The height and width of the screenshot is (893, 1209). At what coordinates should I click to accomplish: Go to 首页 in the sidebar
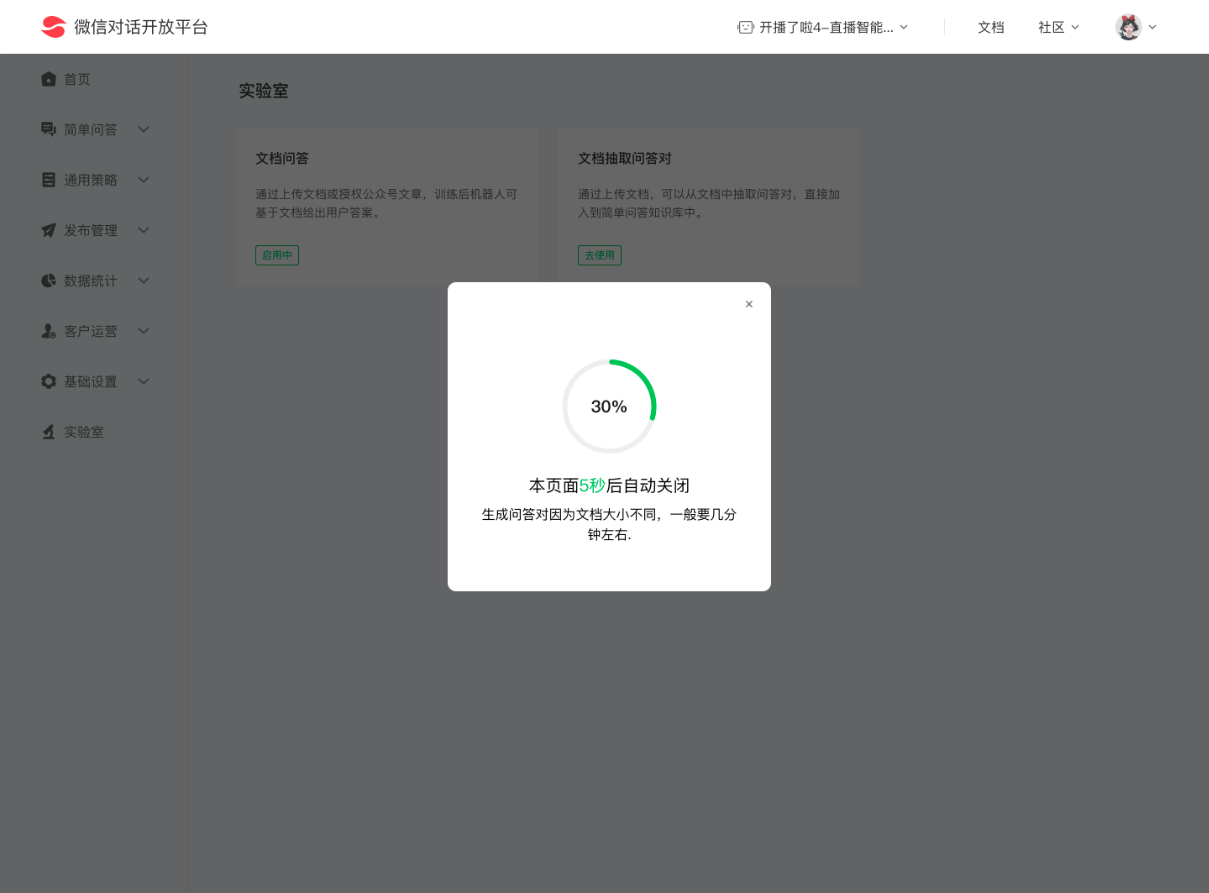pyautogui.click(x=77, y=79)
